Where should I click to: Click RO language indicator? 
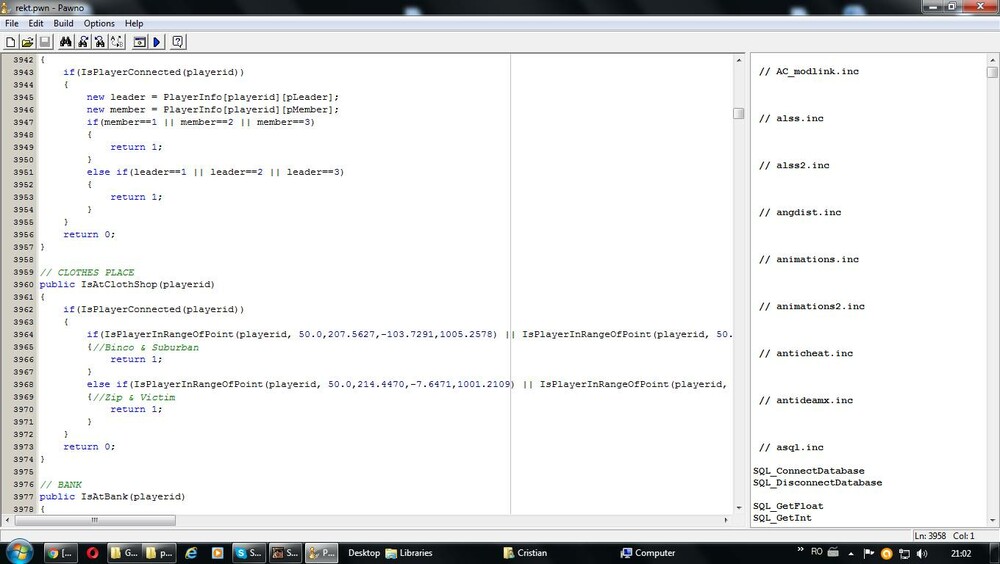816,551
